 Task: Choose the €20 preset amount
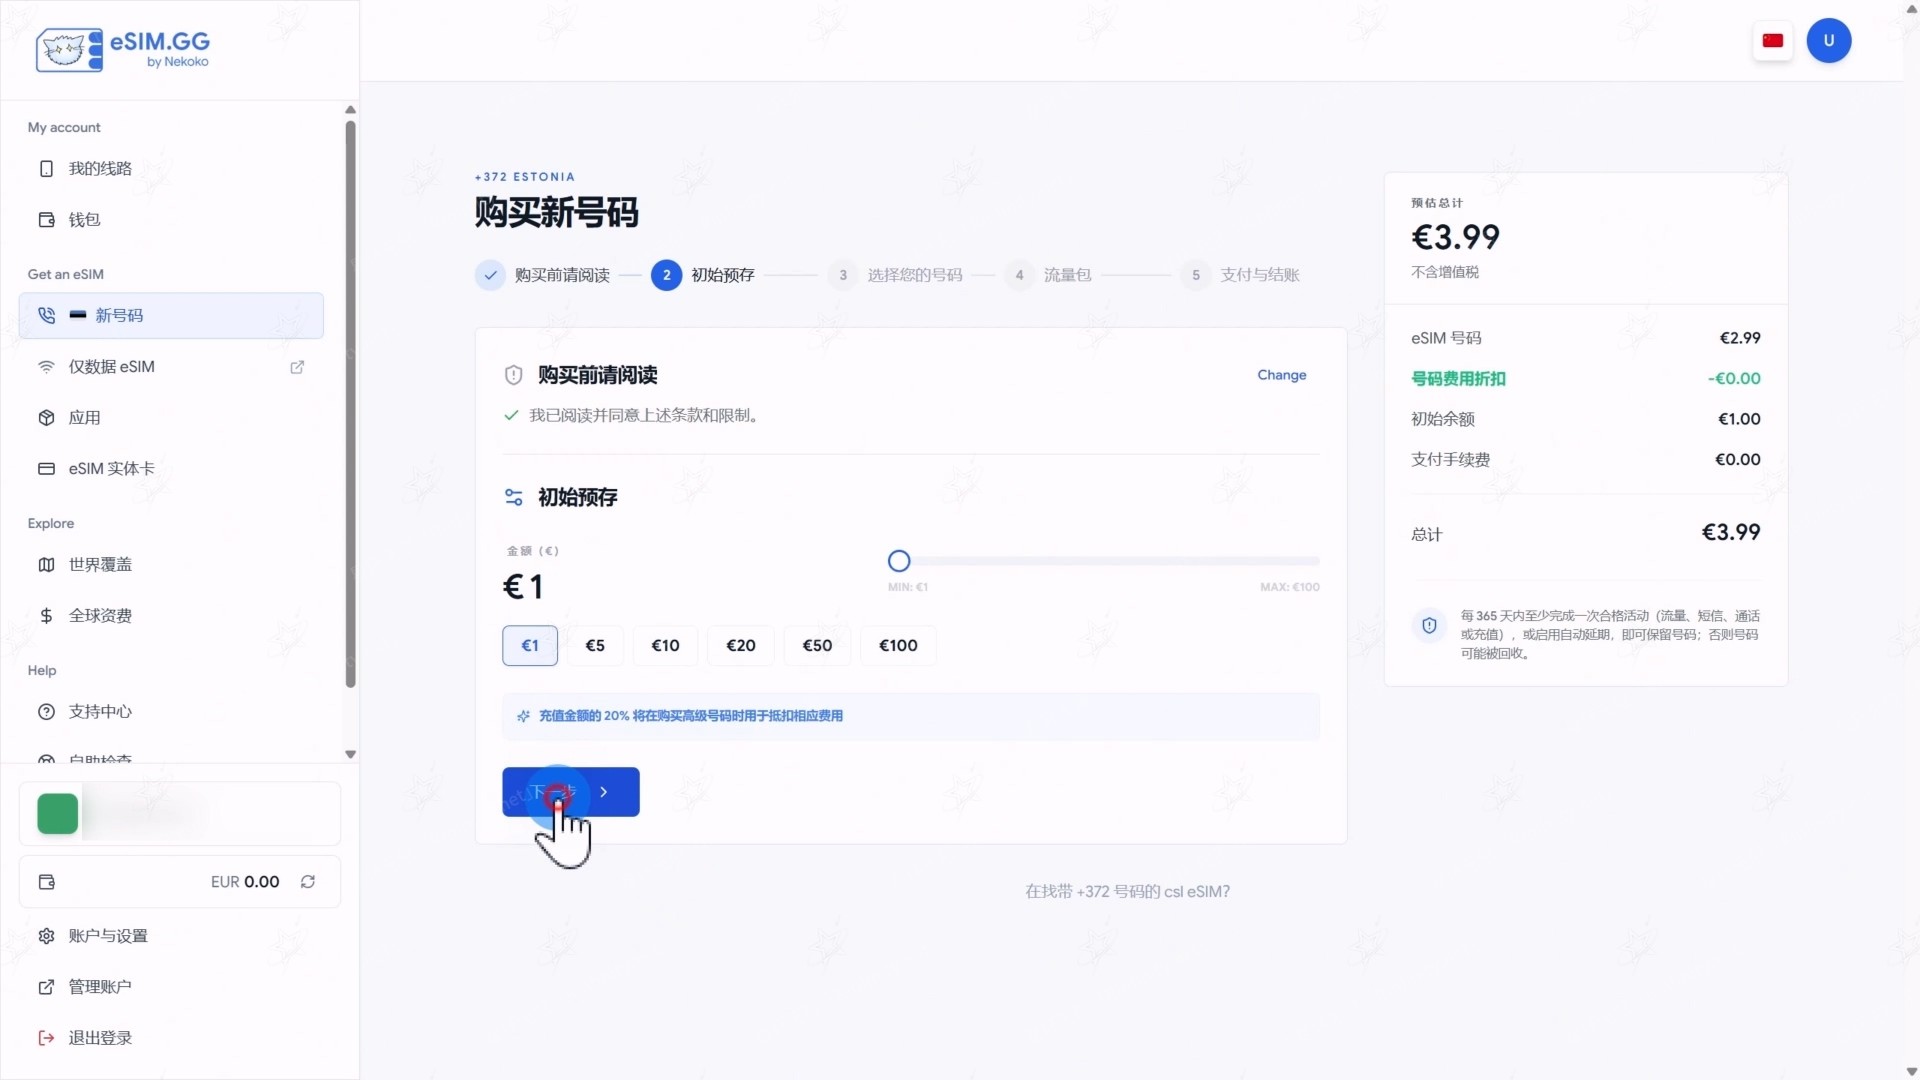click(741, 645)
